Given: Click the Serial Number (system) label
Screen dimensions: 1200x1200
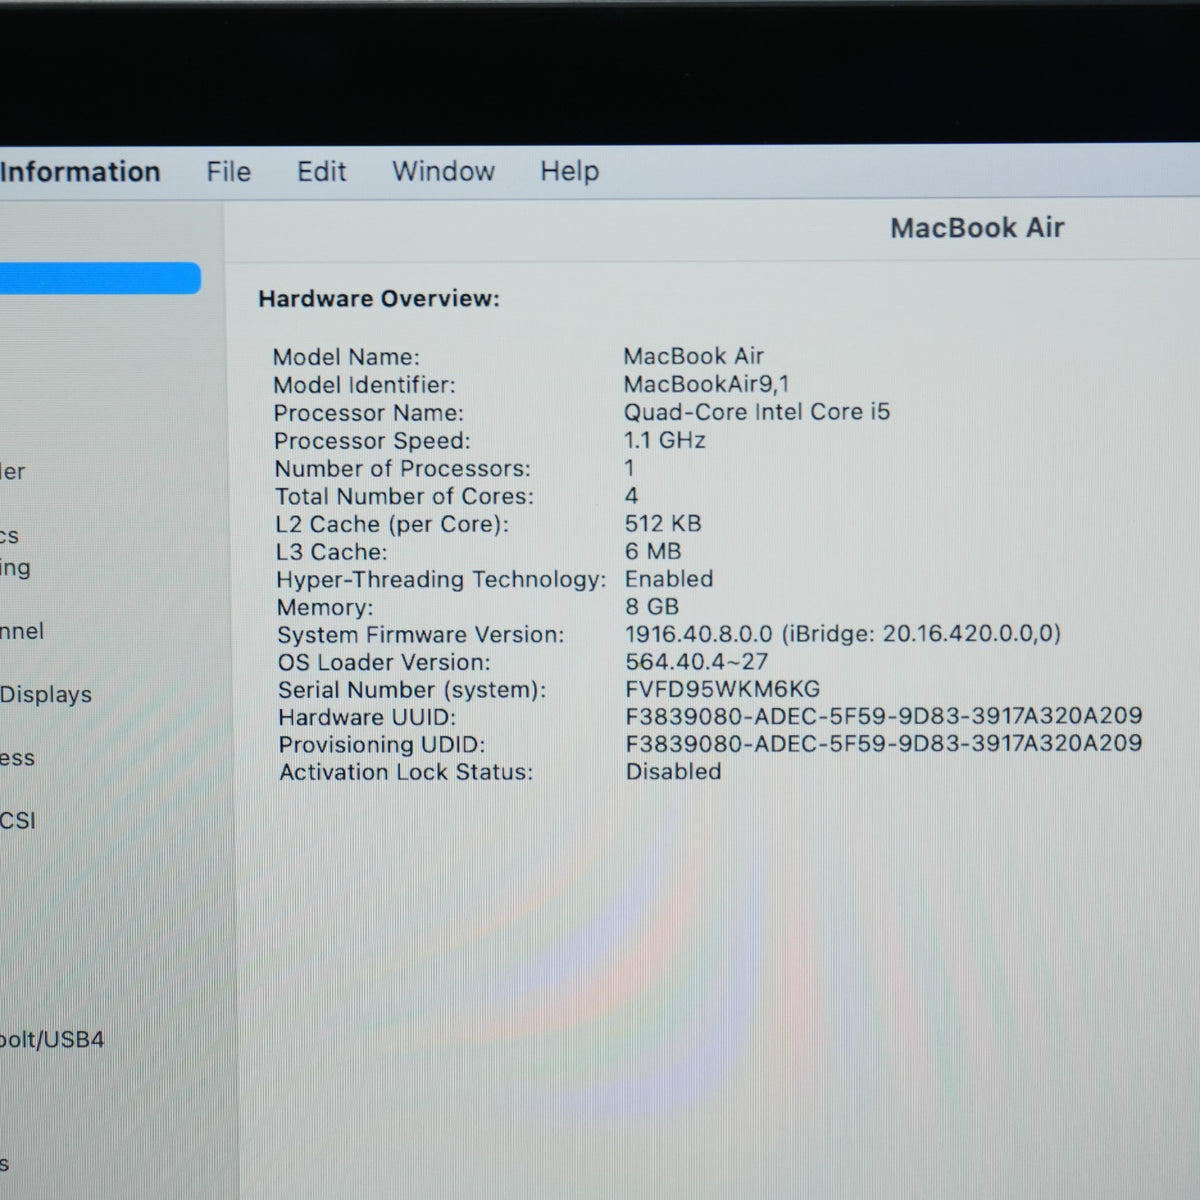Looking at the screenshot, I should (412, 690).
